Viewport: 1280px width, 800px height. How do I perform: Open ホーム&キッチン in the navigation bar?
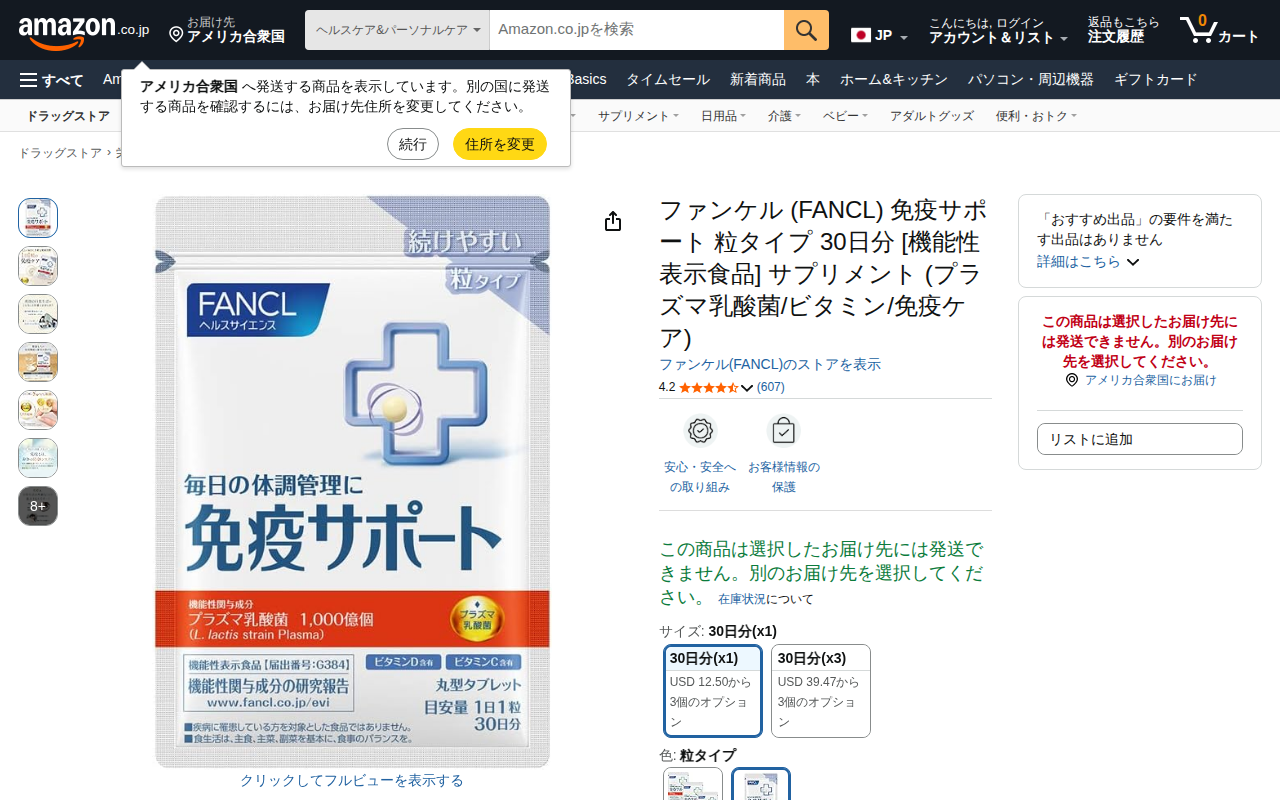[x=894, y=80]
